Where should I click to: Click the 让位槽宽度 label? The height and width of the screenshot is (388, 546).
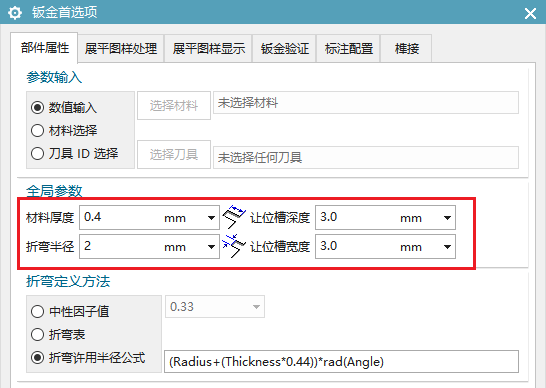[280, 247]
